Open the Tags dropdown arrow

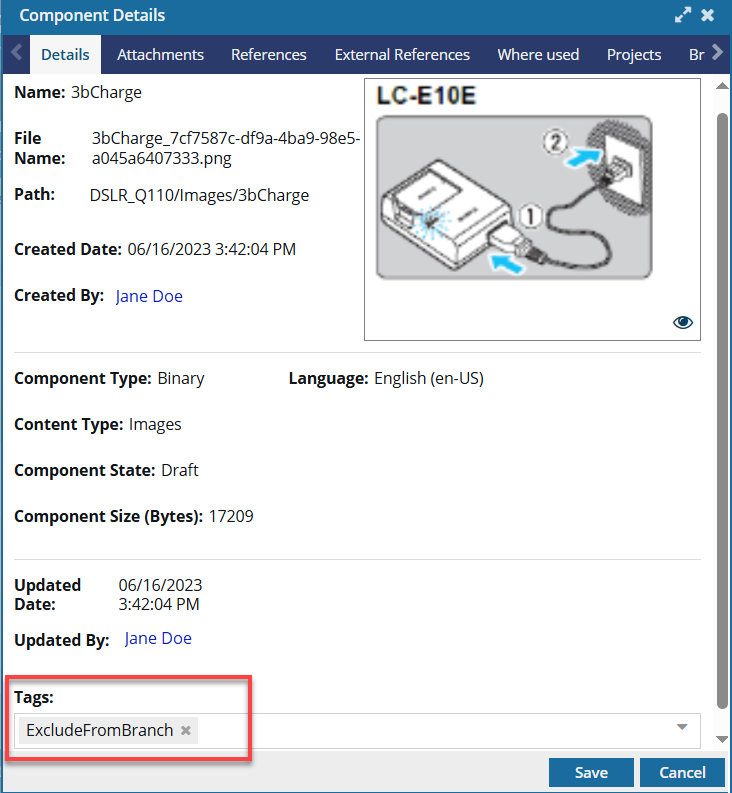pyautogui.click(x=682, y=727)
